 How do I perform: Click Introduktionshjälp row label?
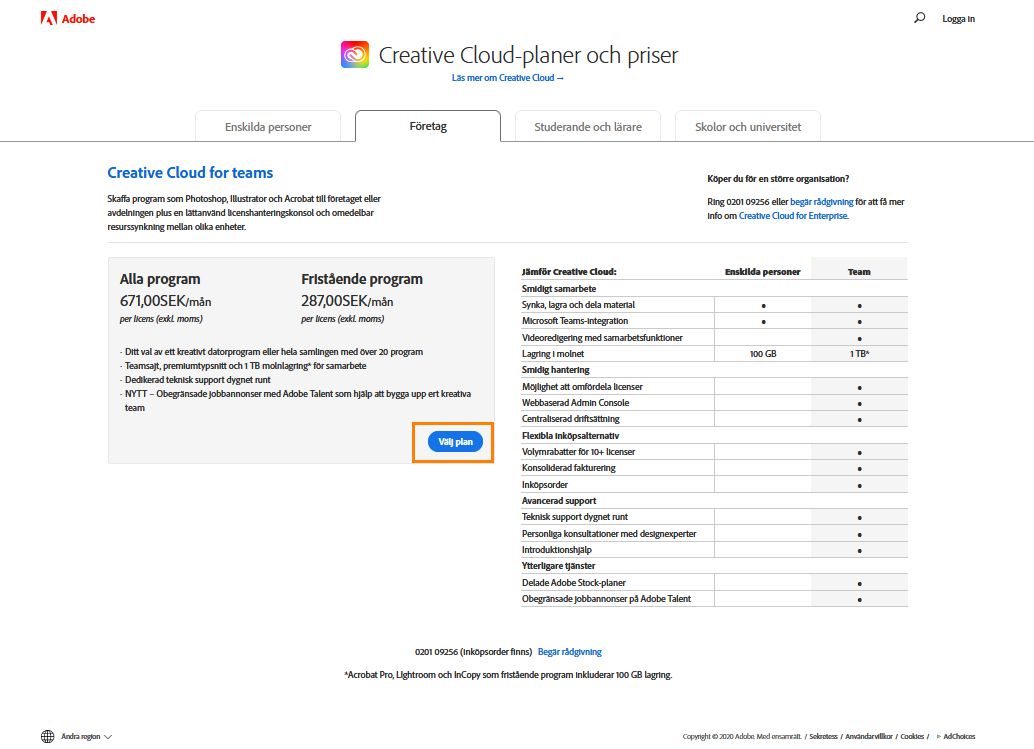point(557,550)
